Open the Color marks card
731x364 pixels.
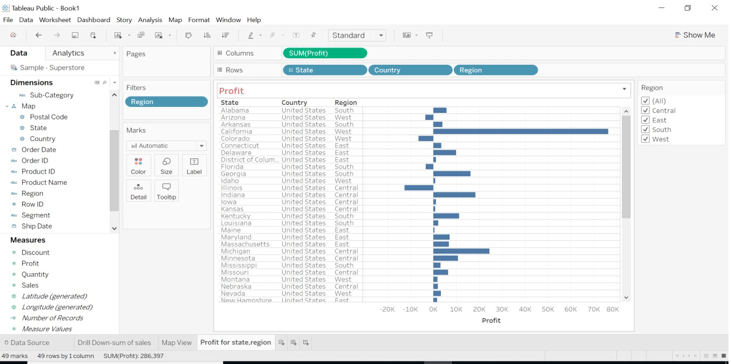138,165
